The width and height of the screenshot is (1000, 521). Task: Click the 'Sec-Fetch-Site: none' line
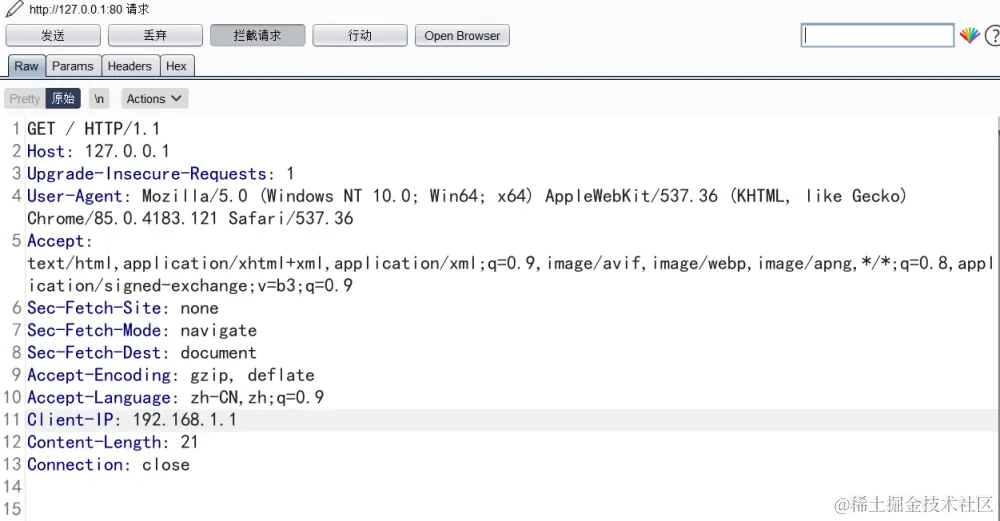pos(122,308)
